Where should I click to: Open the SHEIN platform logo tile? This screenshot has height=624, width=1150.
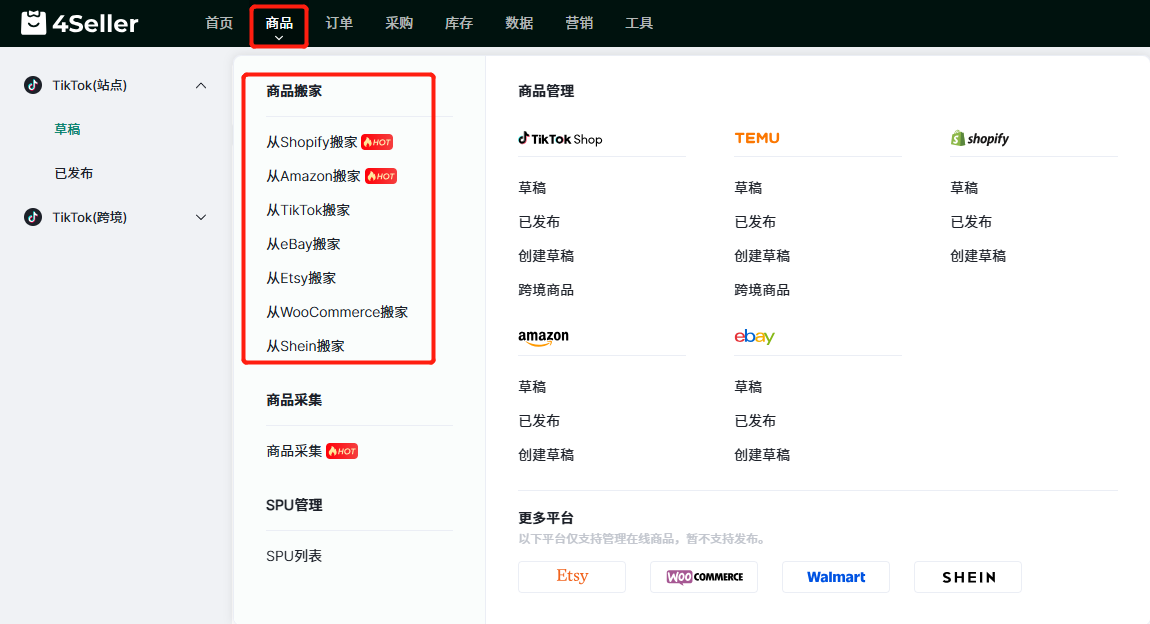point(968,577)
